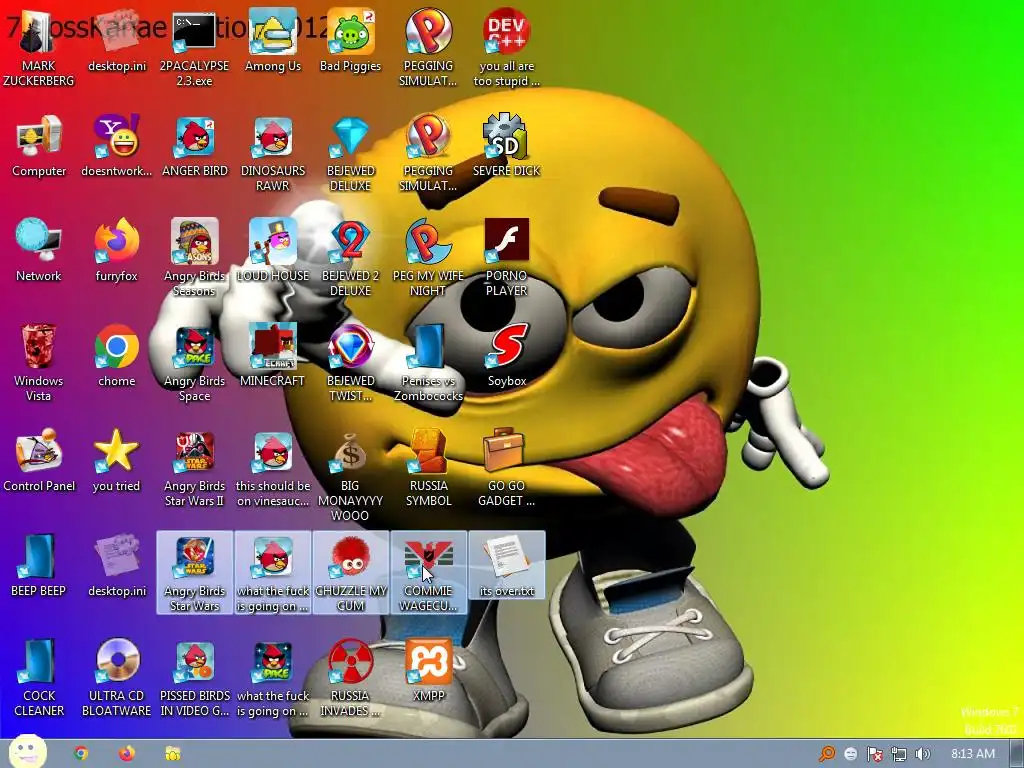Select the GO GO GADGET briefcase icon
Screen dimensions: 1024x768
click(x=506, y=468)
